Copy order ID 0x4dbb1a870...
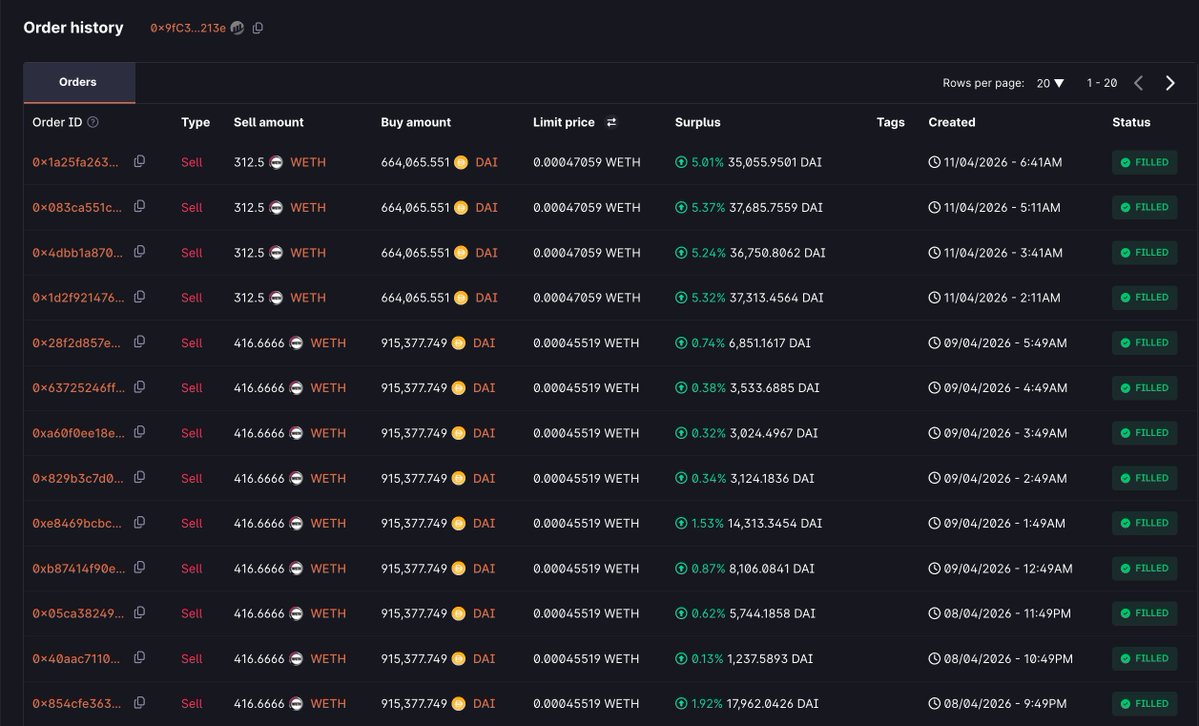 coord(139,252)
